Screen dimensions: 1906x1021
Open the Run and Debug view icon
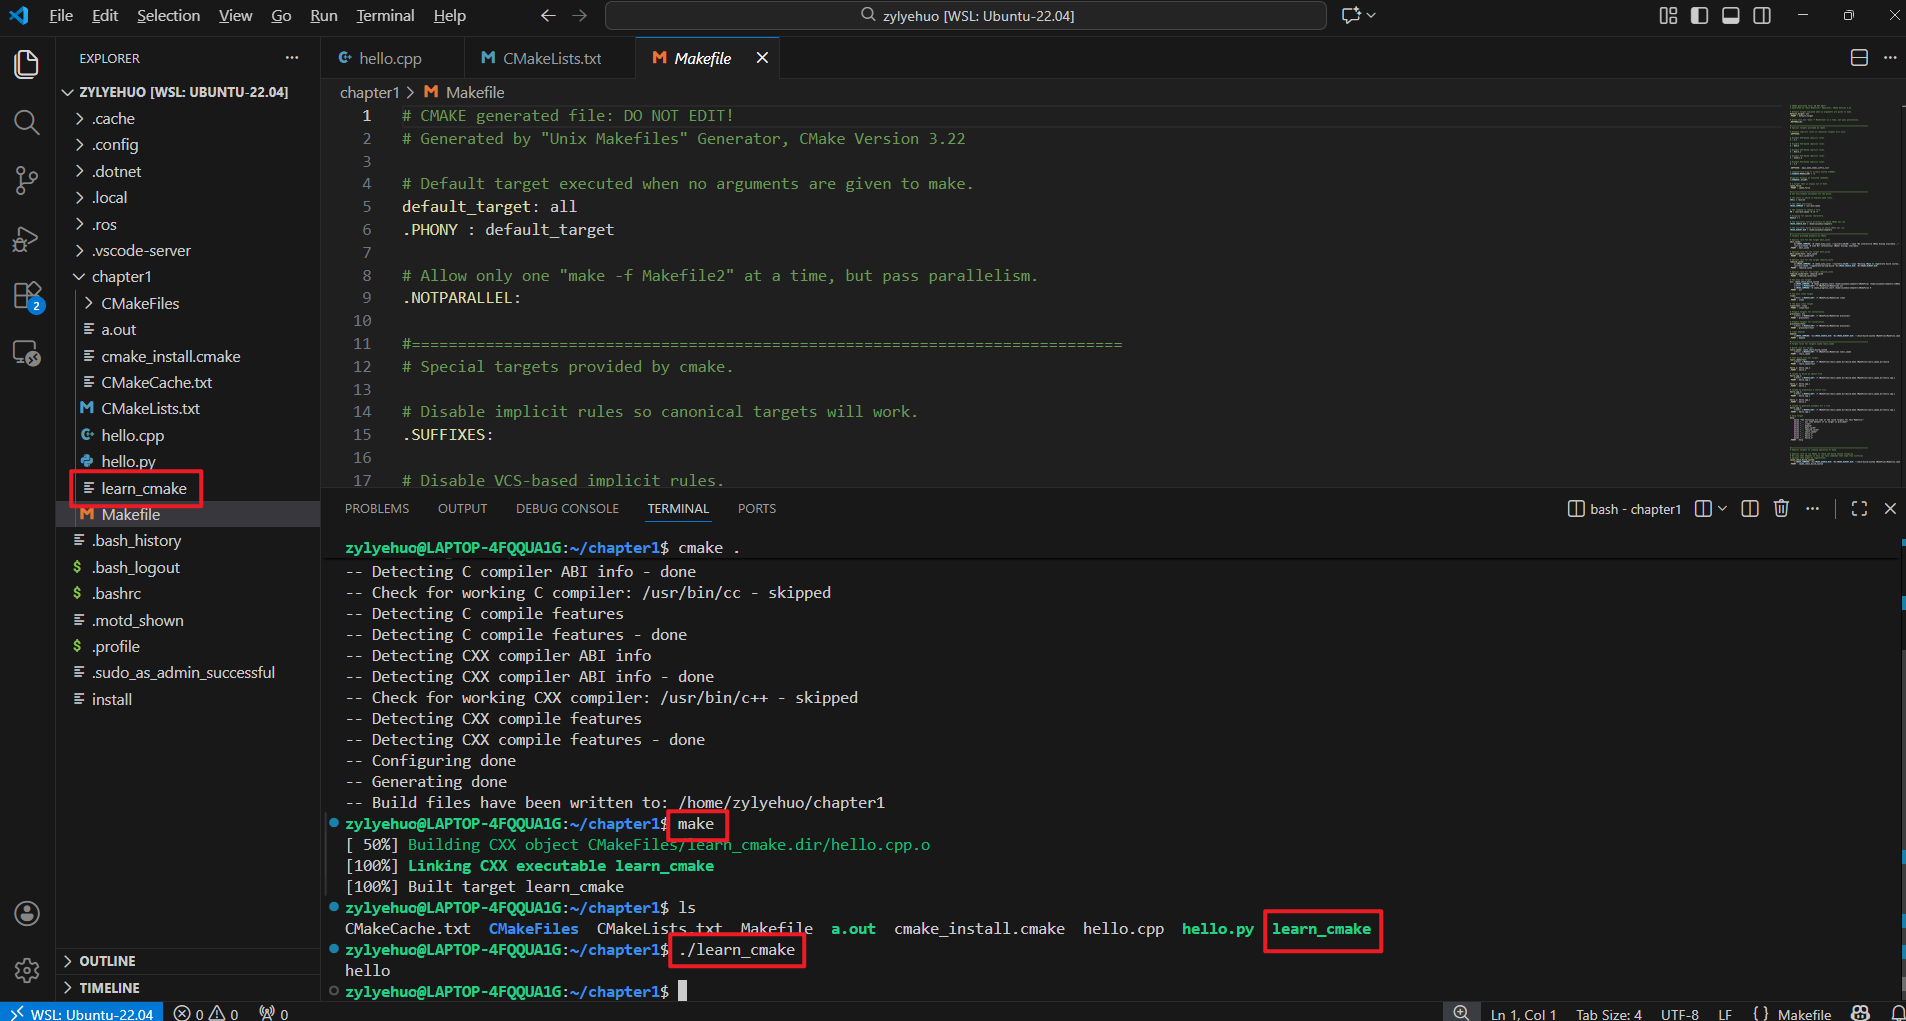[27, 239]
